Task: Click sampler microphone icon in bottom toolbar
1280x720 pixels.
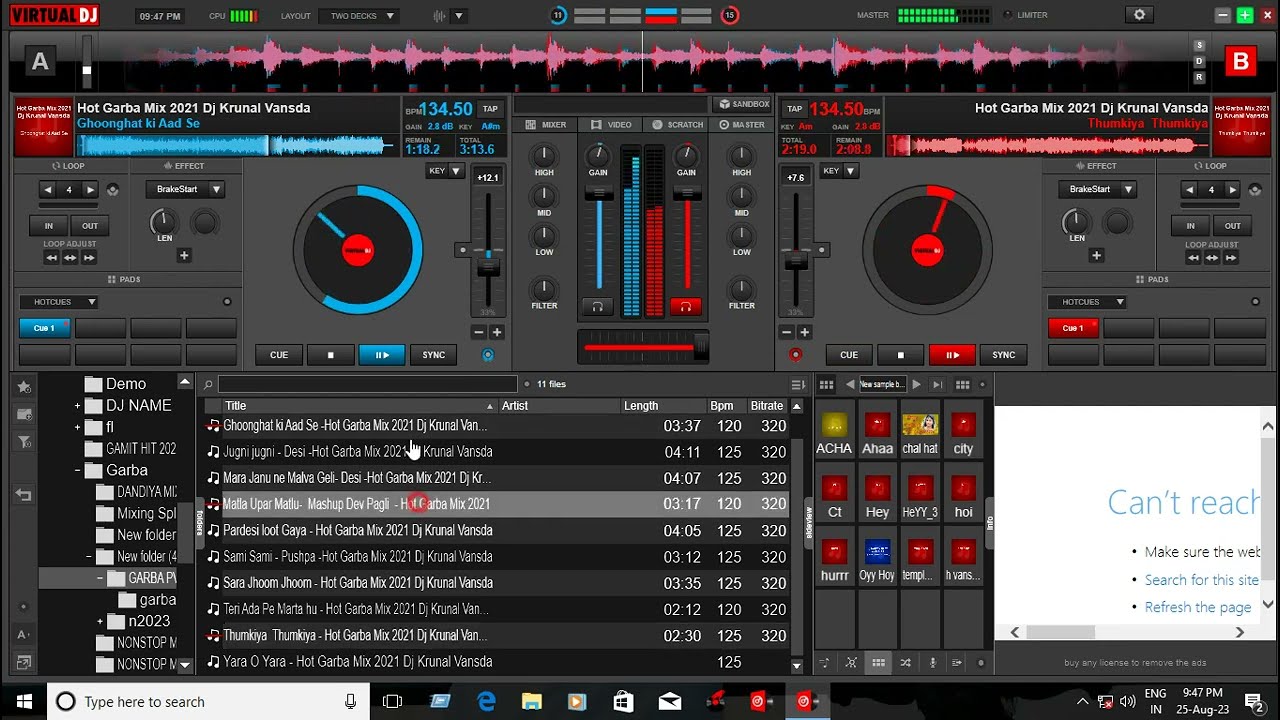Action: coord(932,662)
